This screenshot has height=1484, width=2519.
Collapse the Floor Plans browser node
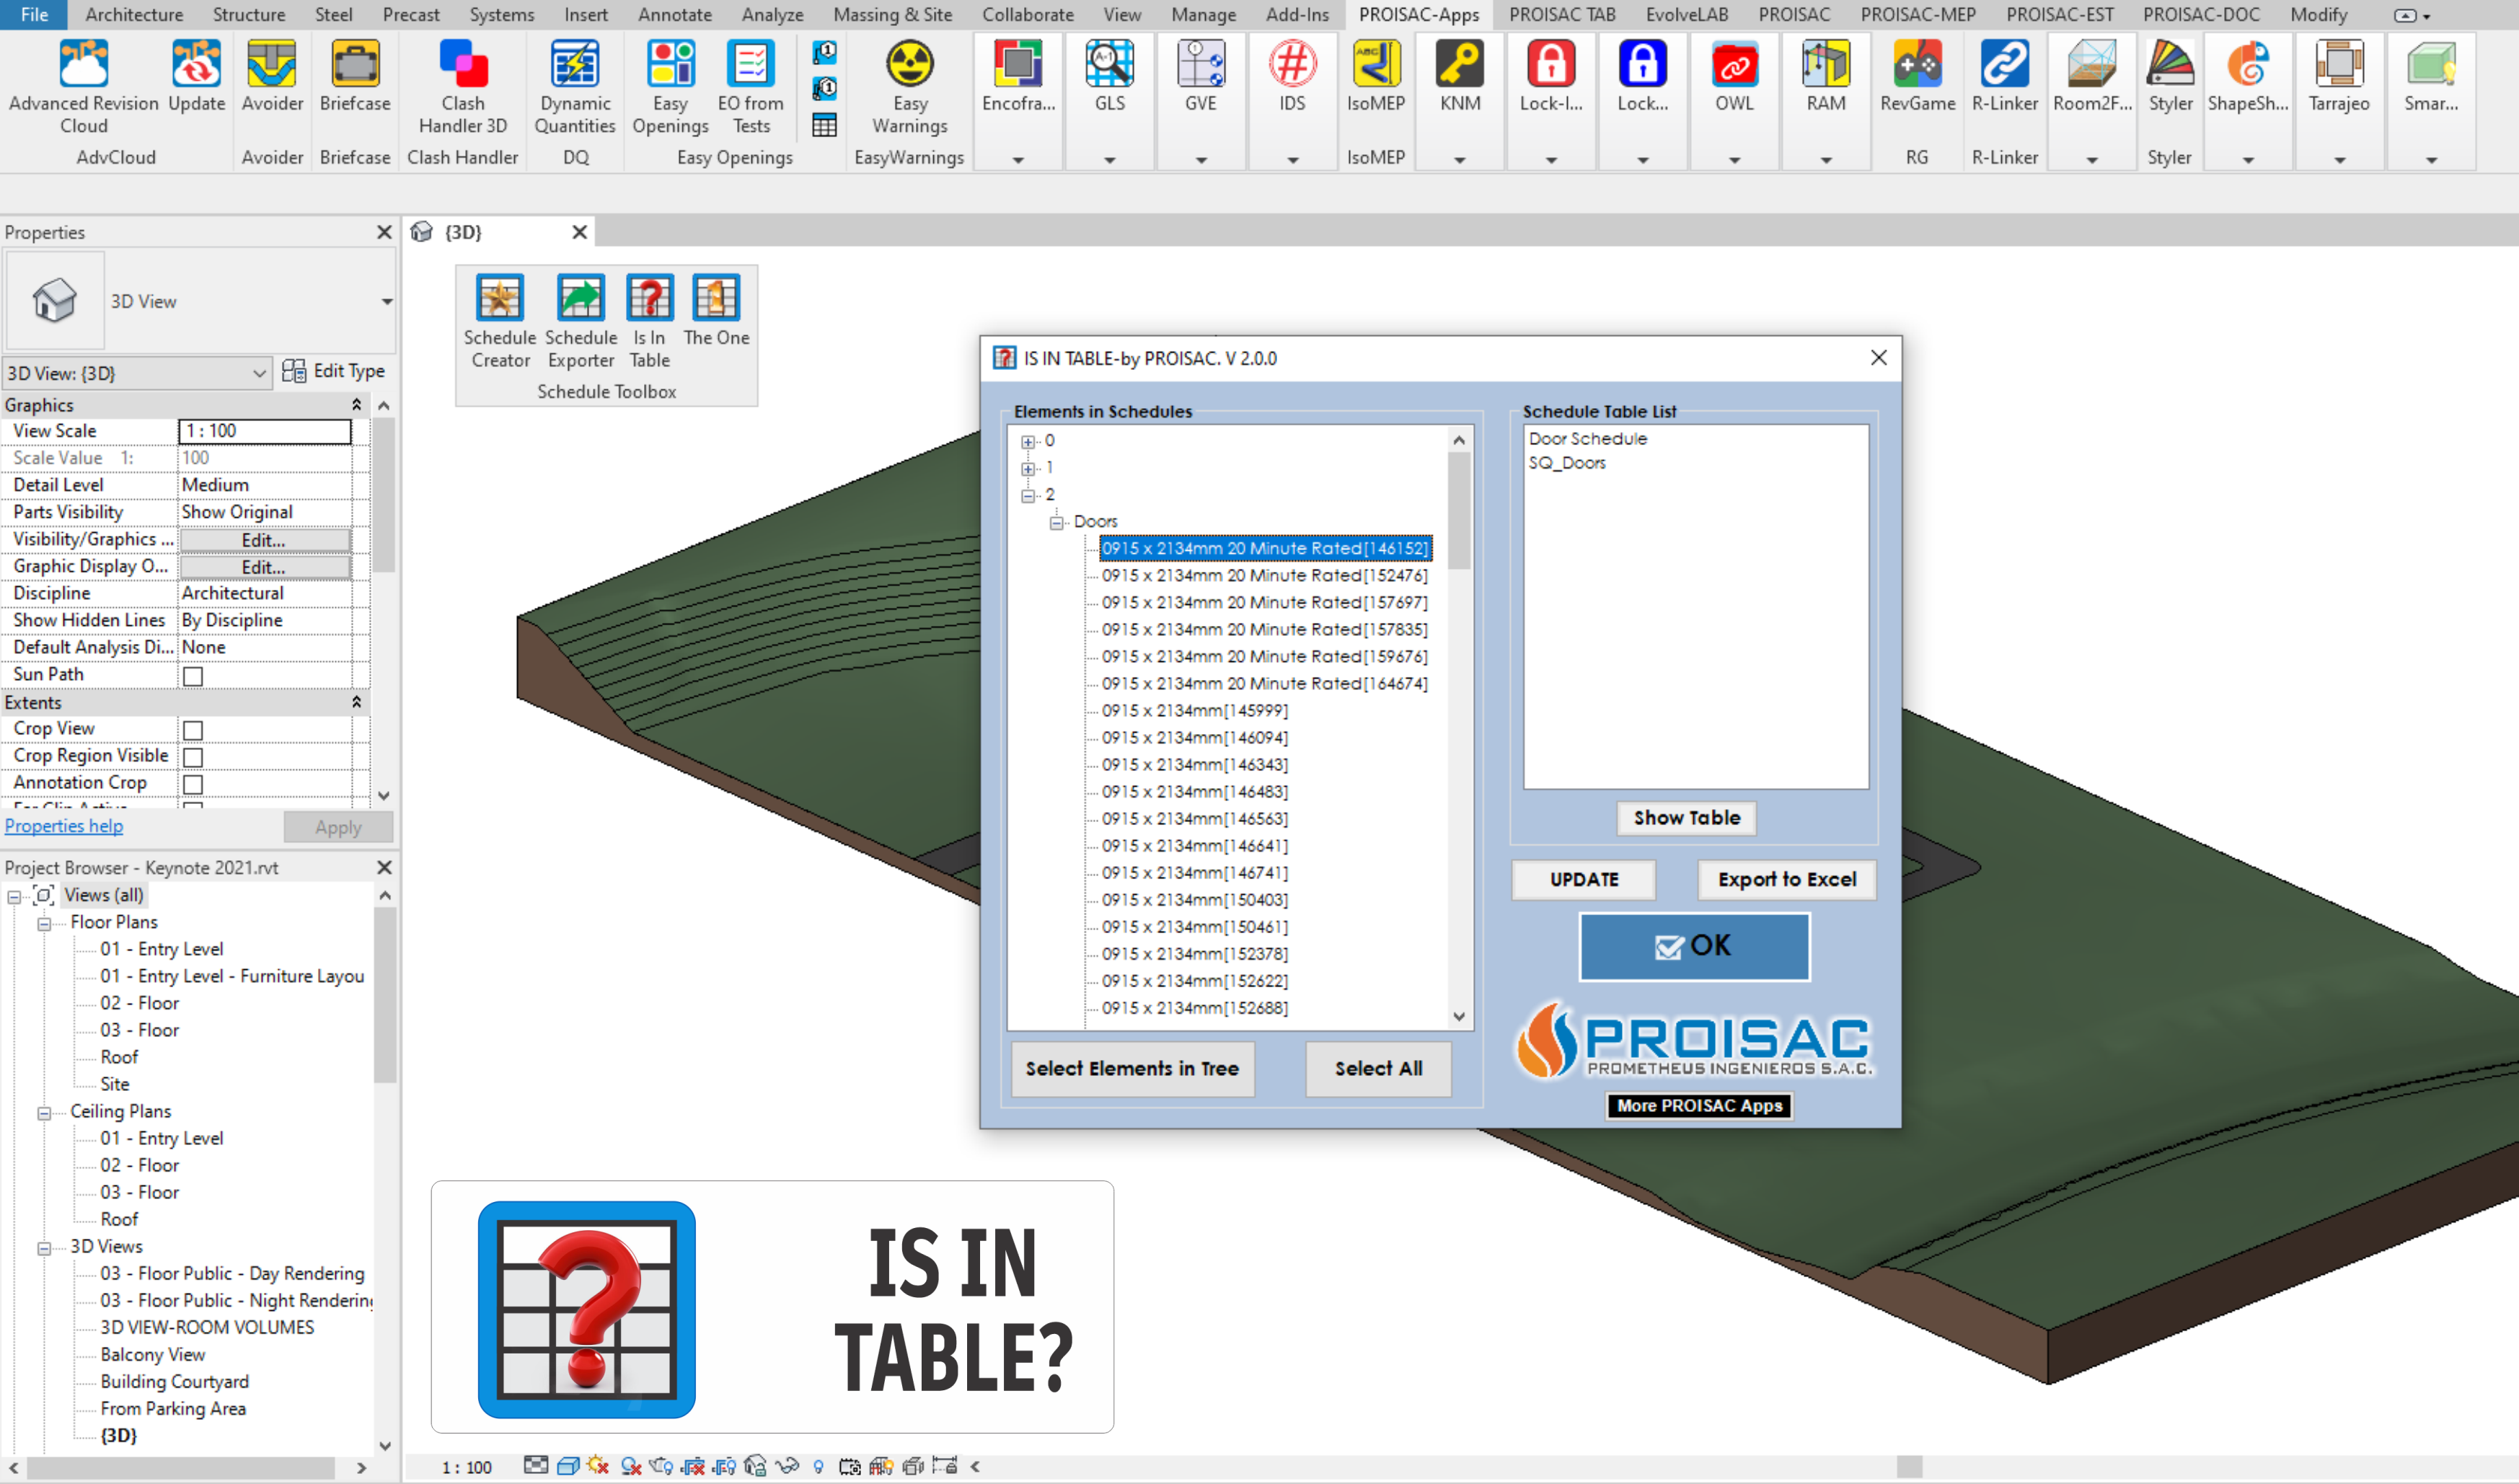click(x=44, y=924)
